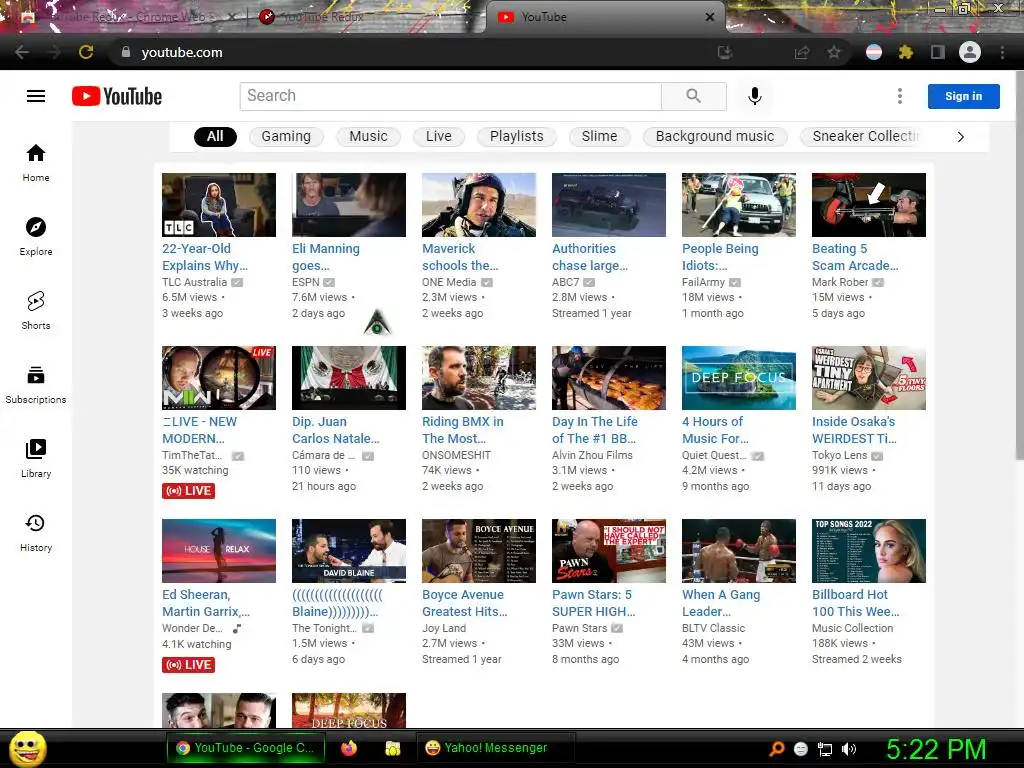Open the Maverick schools video thumbnail

point(479,204)
